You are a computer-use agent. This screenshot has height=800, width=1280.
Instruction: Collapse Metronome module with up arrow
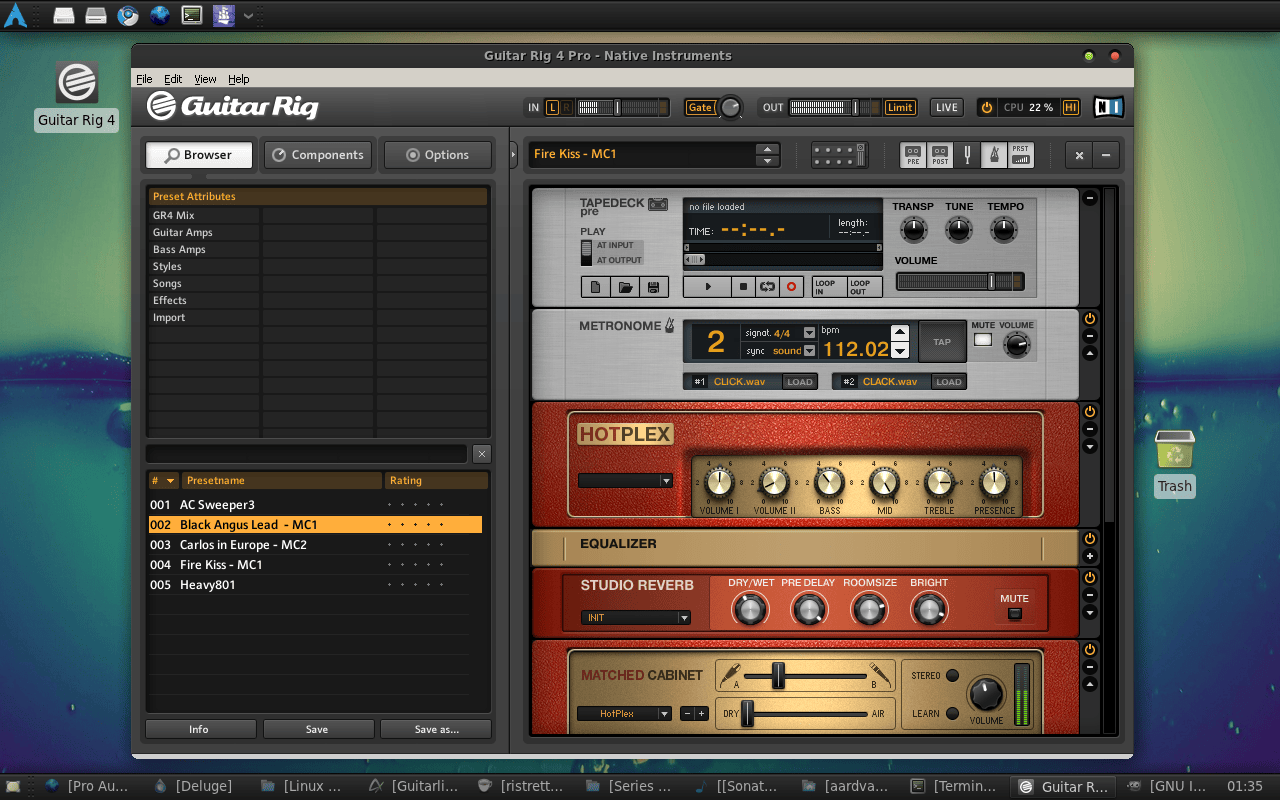click(1090, 353)
